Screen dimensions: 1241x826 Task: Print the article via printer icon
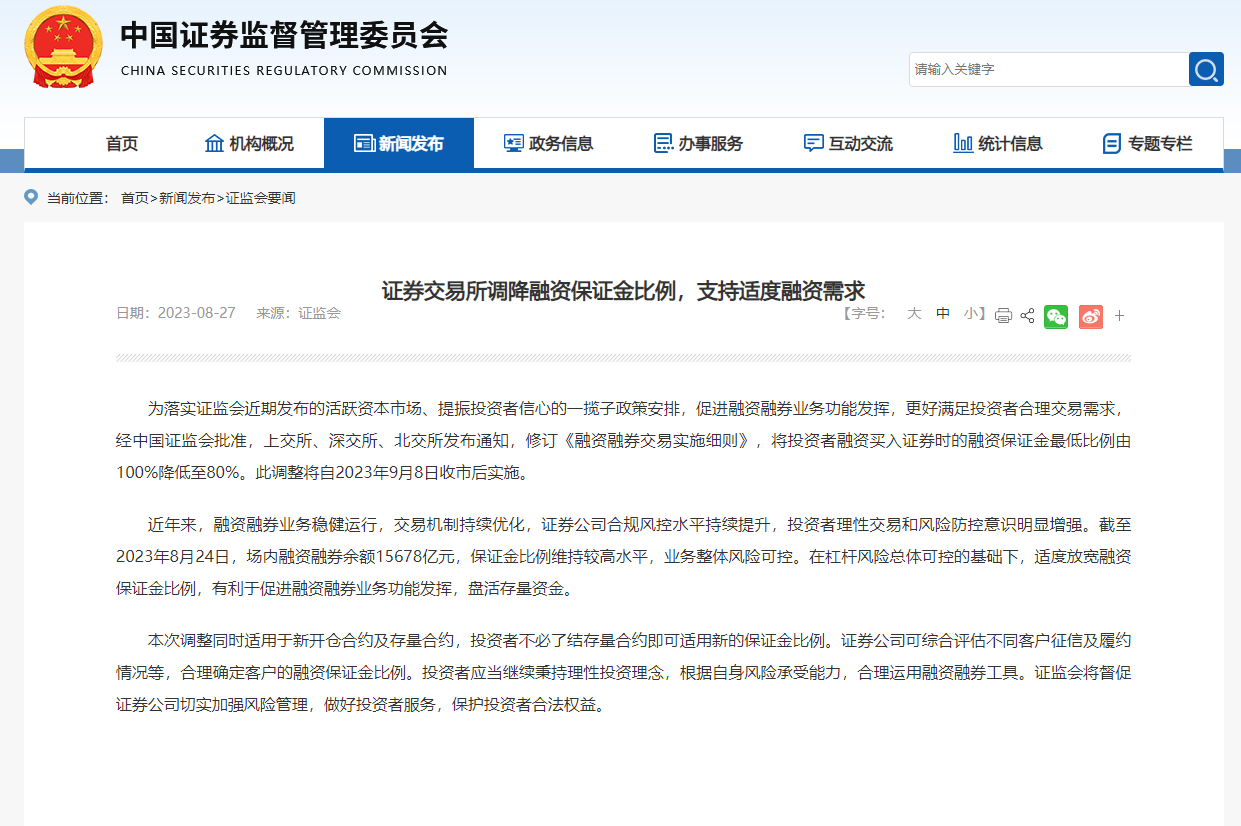click(x=1003, y=316)
